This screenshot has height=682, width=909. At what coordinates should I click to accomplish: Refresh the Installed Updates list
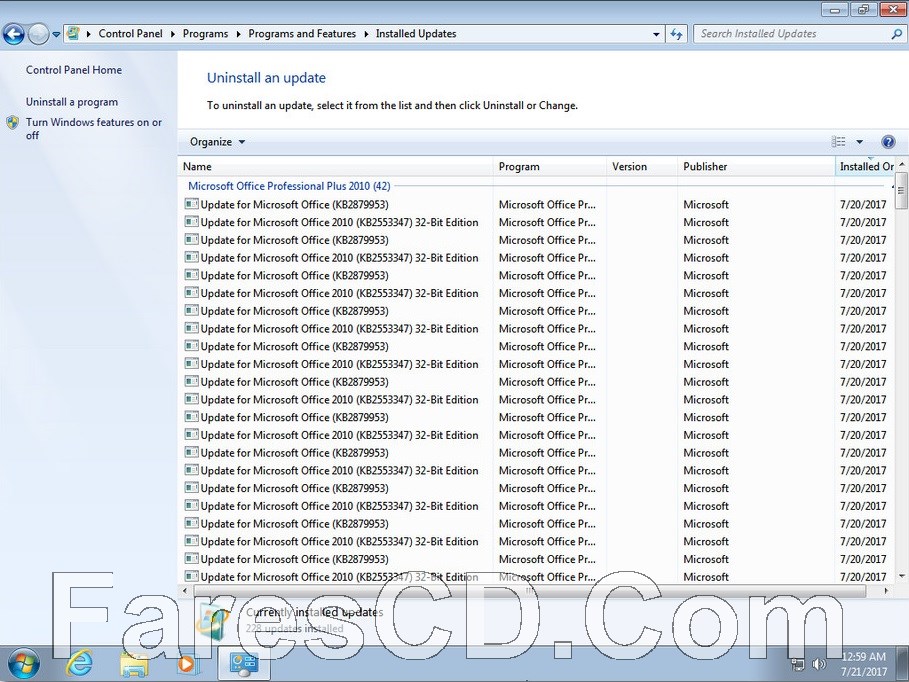click(x=676, y=34)
